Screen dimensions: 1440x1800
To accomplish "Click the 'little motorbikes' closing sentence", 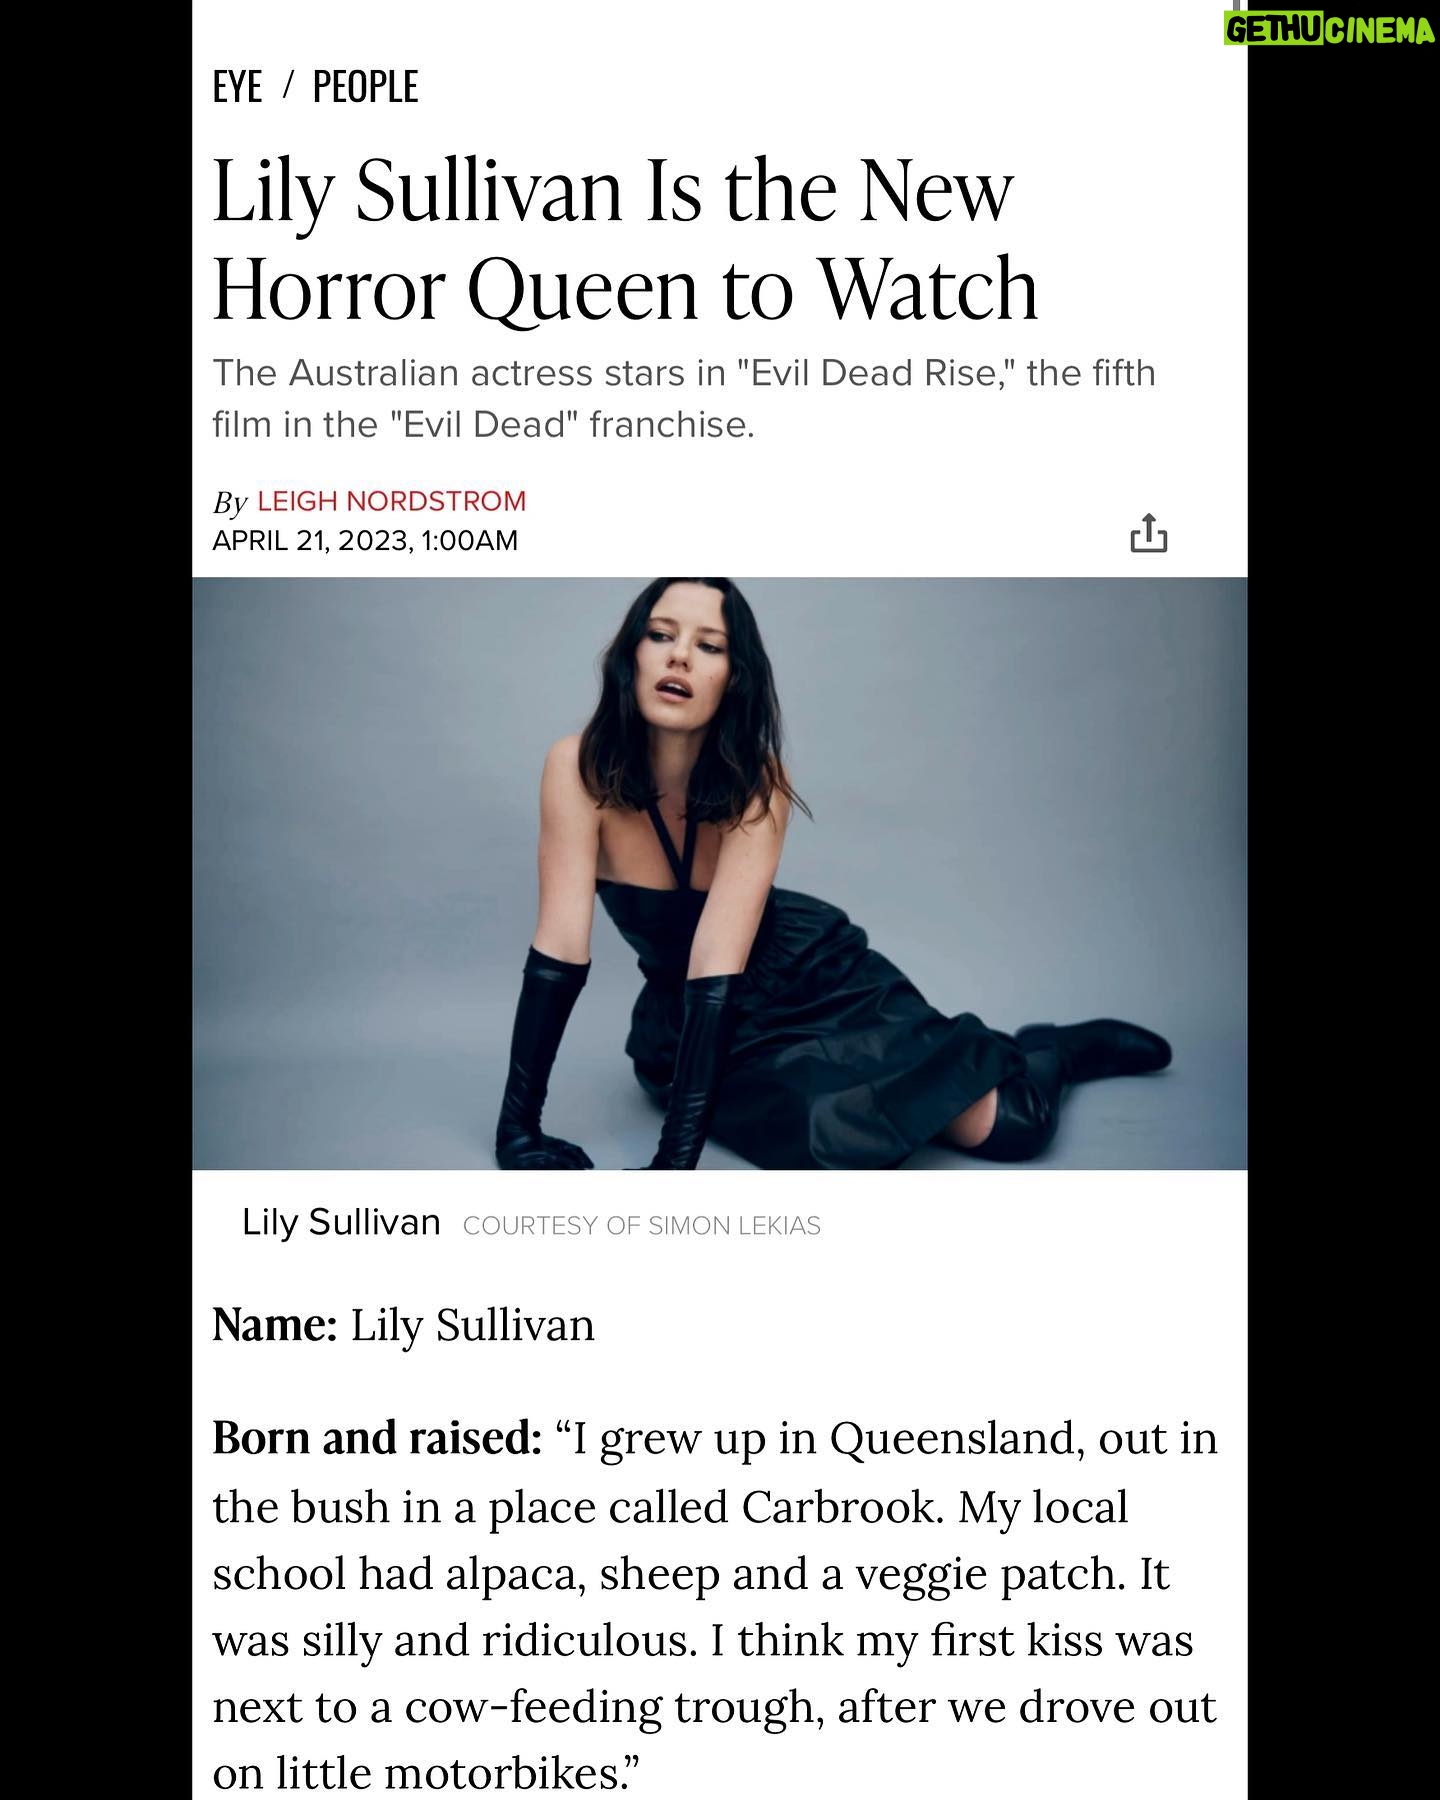I will coord(425,1774).
